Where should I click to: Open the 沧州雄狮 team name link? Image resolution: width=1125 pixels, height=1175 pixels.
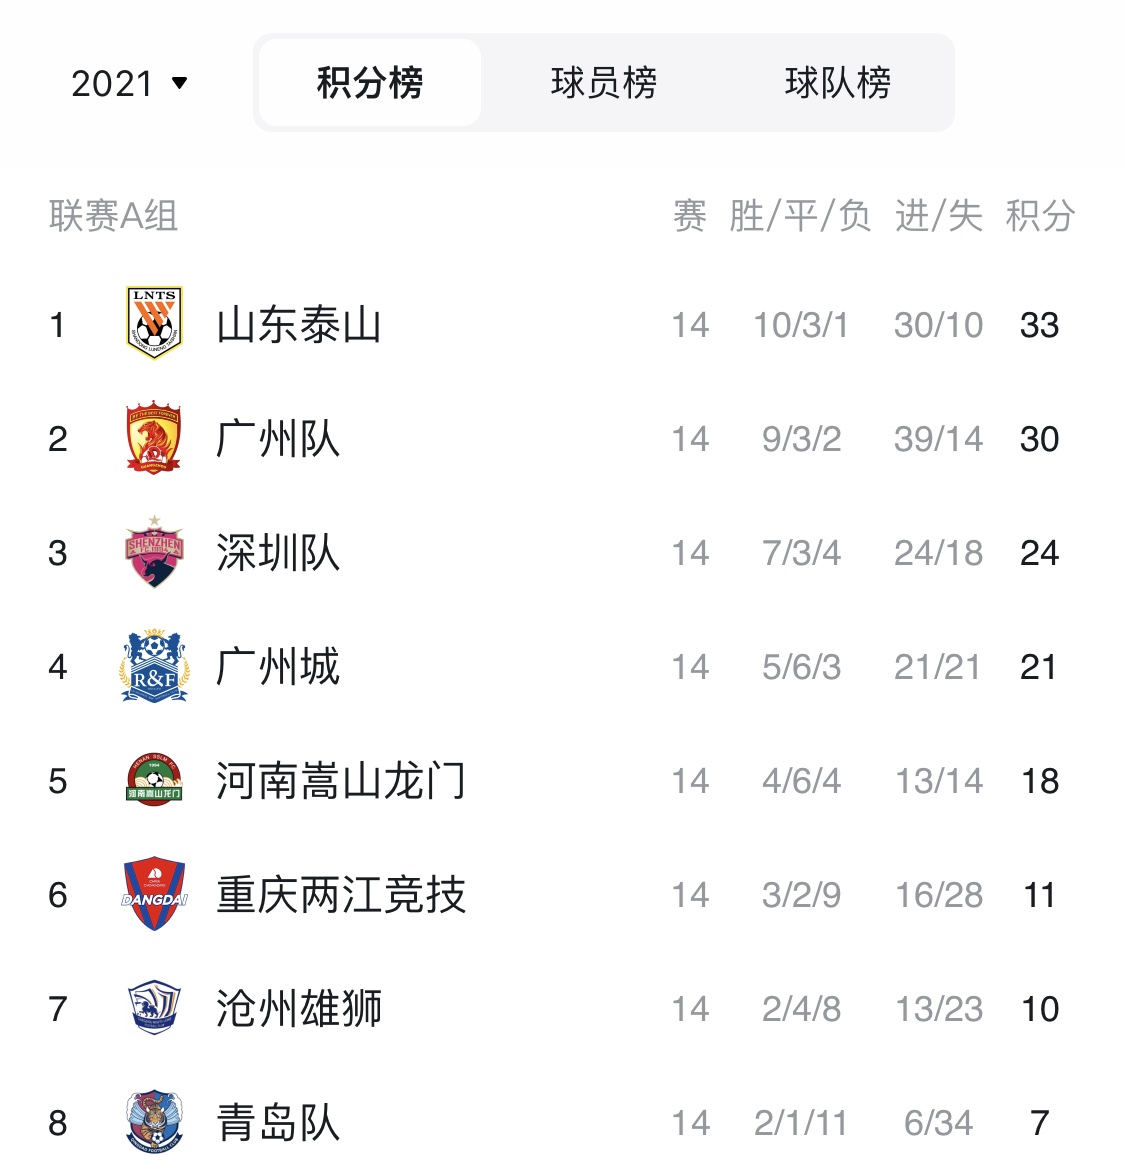click(299, 1009)
